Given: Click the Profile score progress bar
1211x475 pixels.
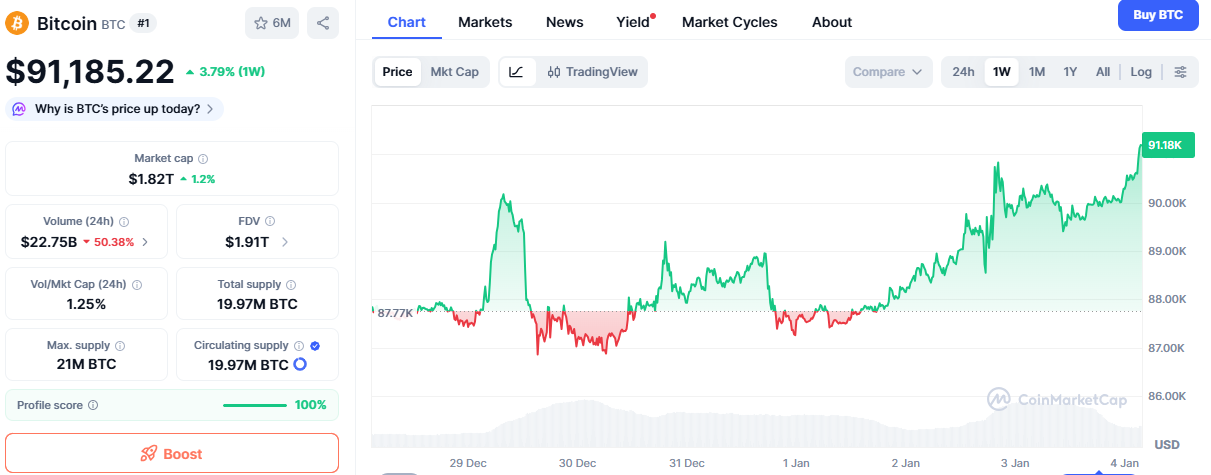Looking at the screenshot, I should tap(255, 405).
